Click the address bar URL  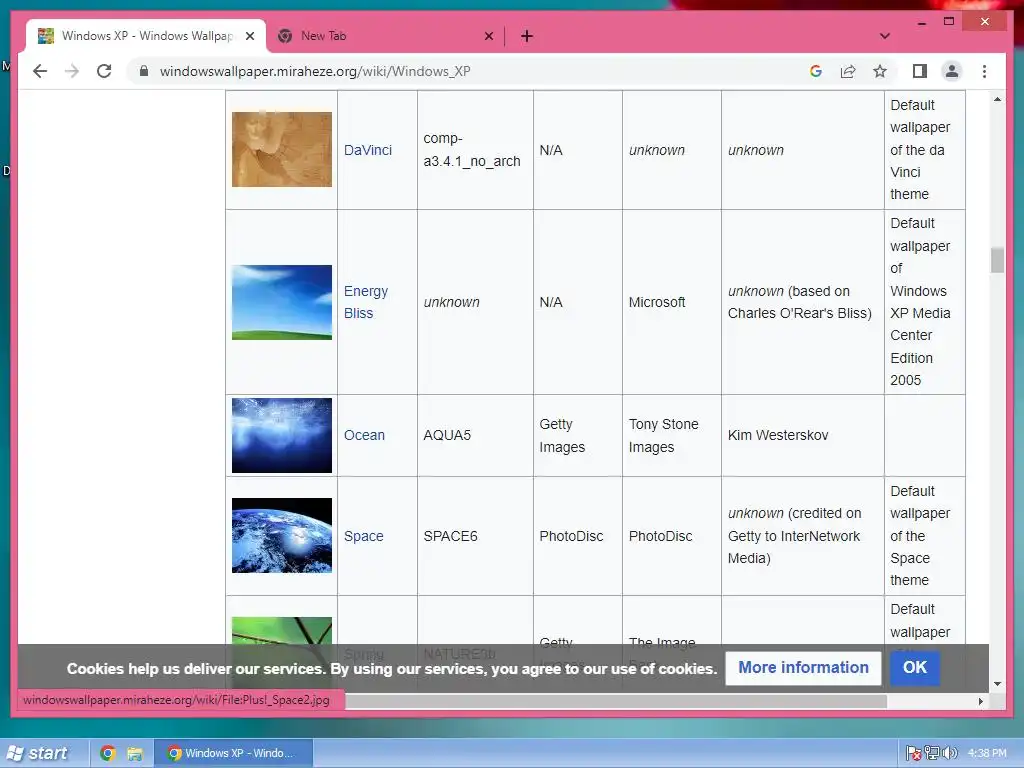[315, 71]
